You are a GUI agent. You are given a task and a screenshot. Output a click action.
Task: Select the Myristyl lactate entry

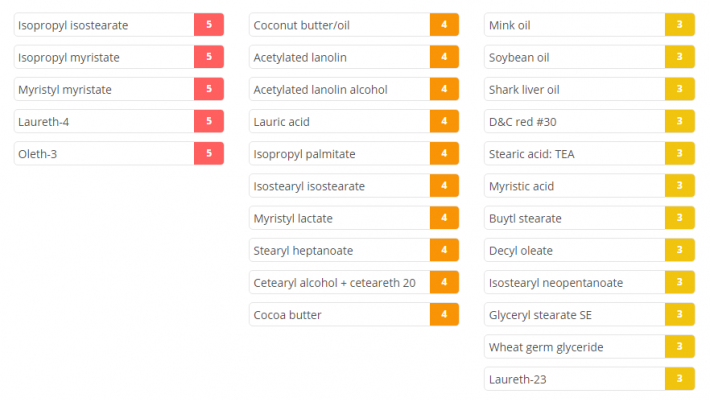(293, 218)
